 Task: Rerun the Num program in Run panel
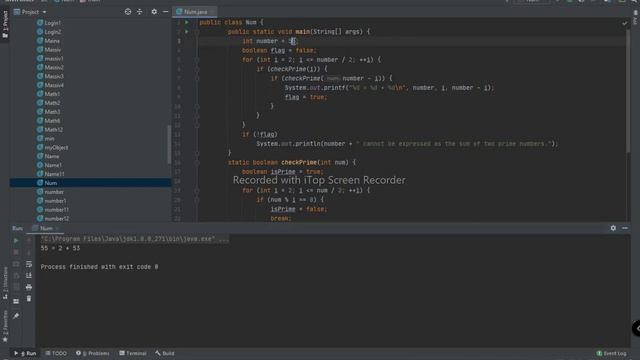pos(16,241)
